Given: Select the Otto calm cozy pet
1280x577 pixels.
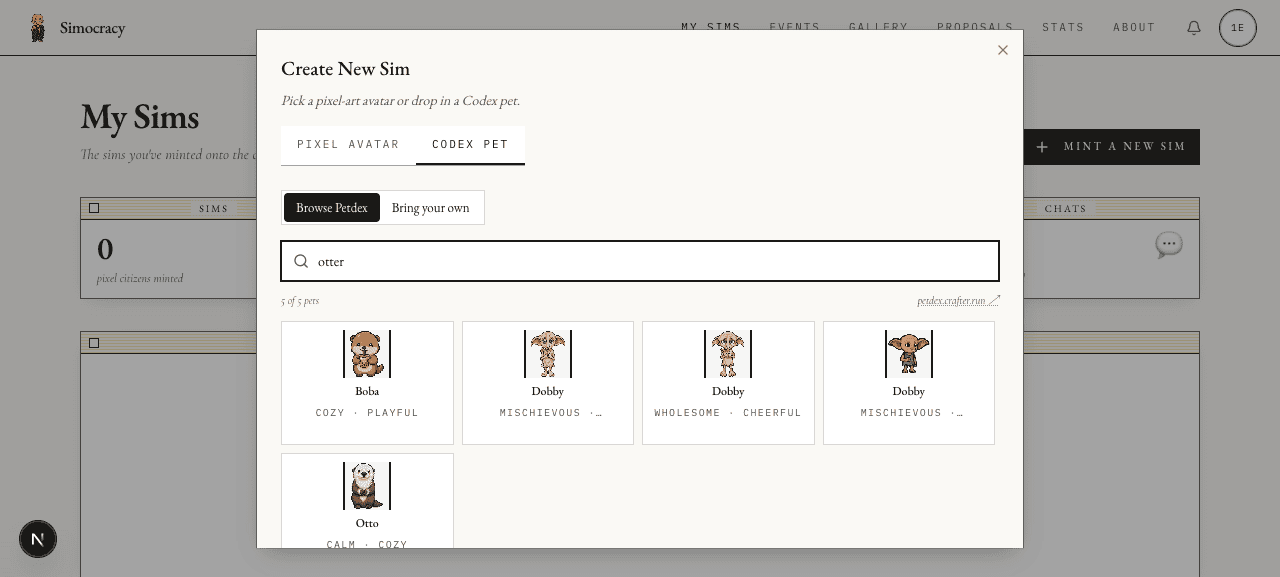Looking at the screenshot, I should tap(367, 501).
